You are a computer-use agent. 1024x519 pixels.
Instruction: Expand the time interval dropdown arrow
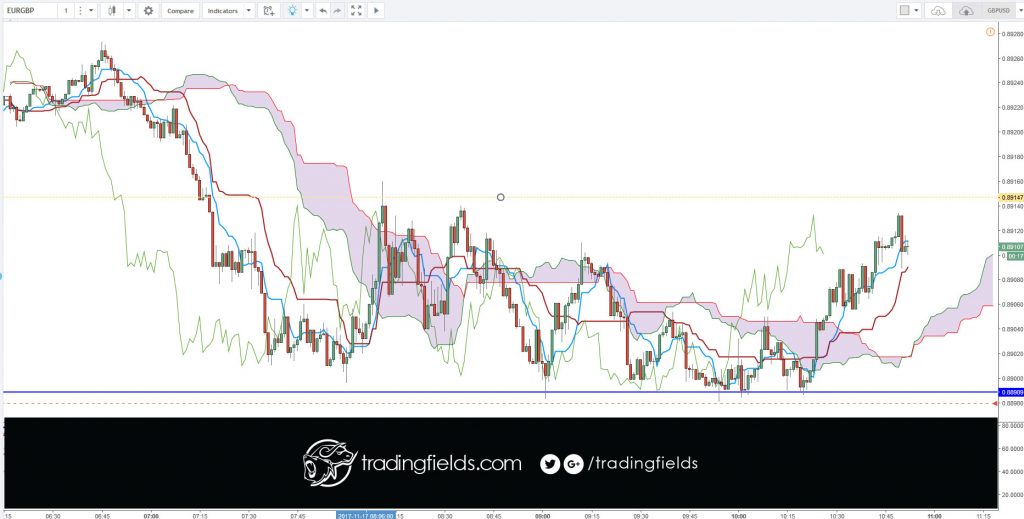click(x=91, y=10)
